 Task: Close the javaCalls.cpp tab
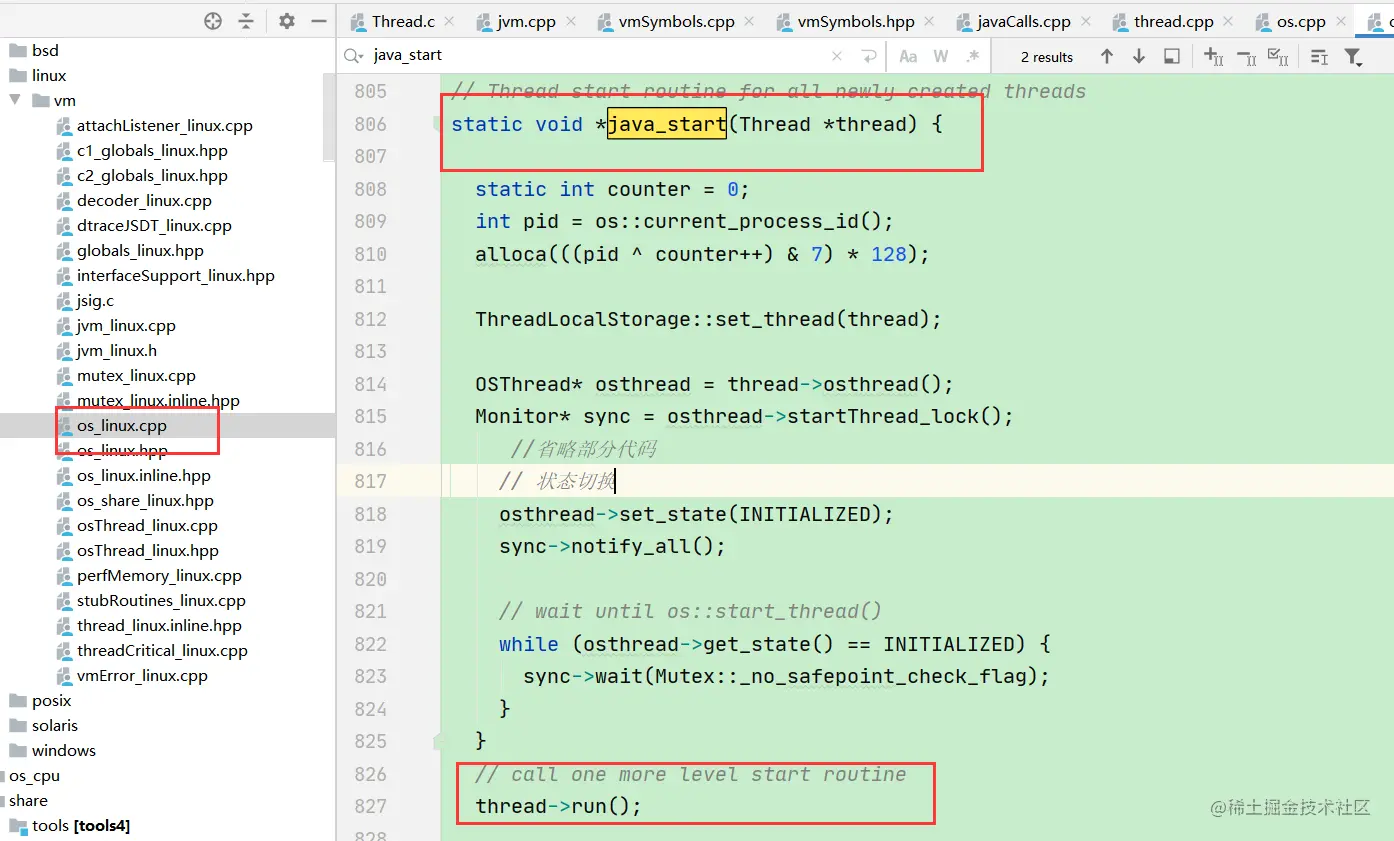(x=1086, y=21)
